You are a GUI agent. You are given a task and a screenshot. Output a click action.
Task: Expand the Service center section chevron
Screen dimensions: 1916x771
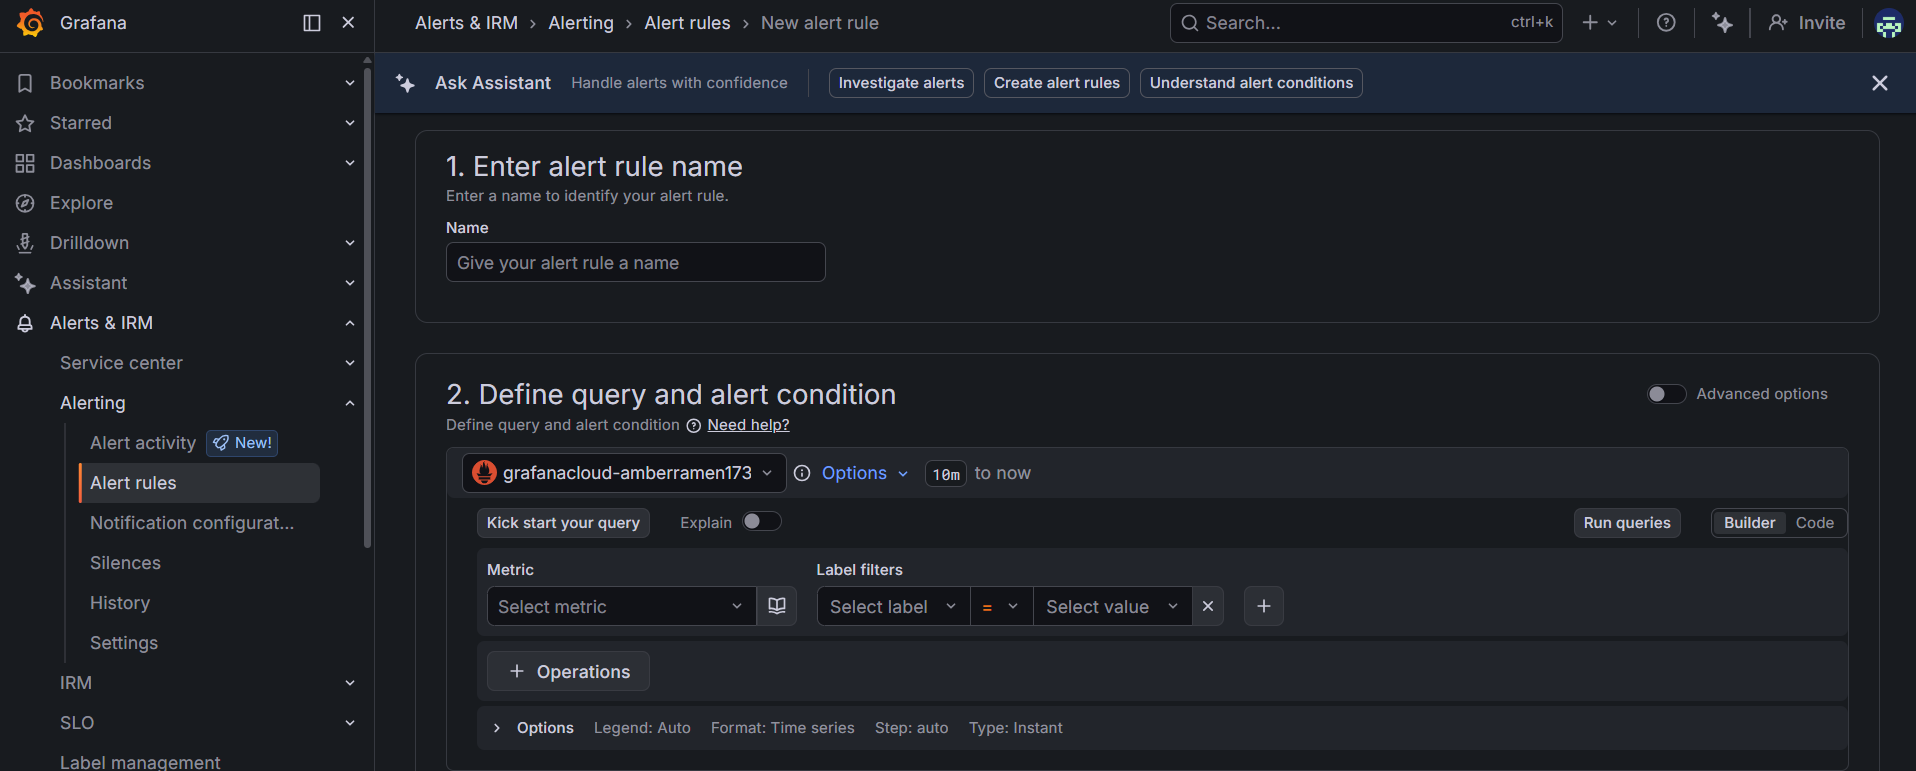pos(350,363)
